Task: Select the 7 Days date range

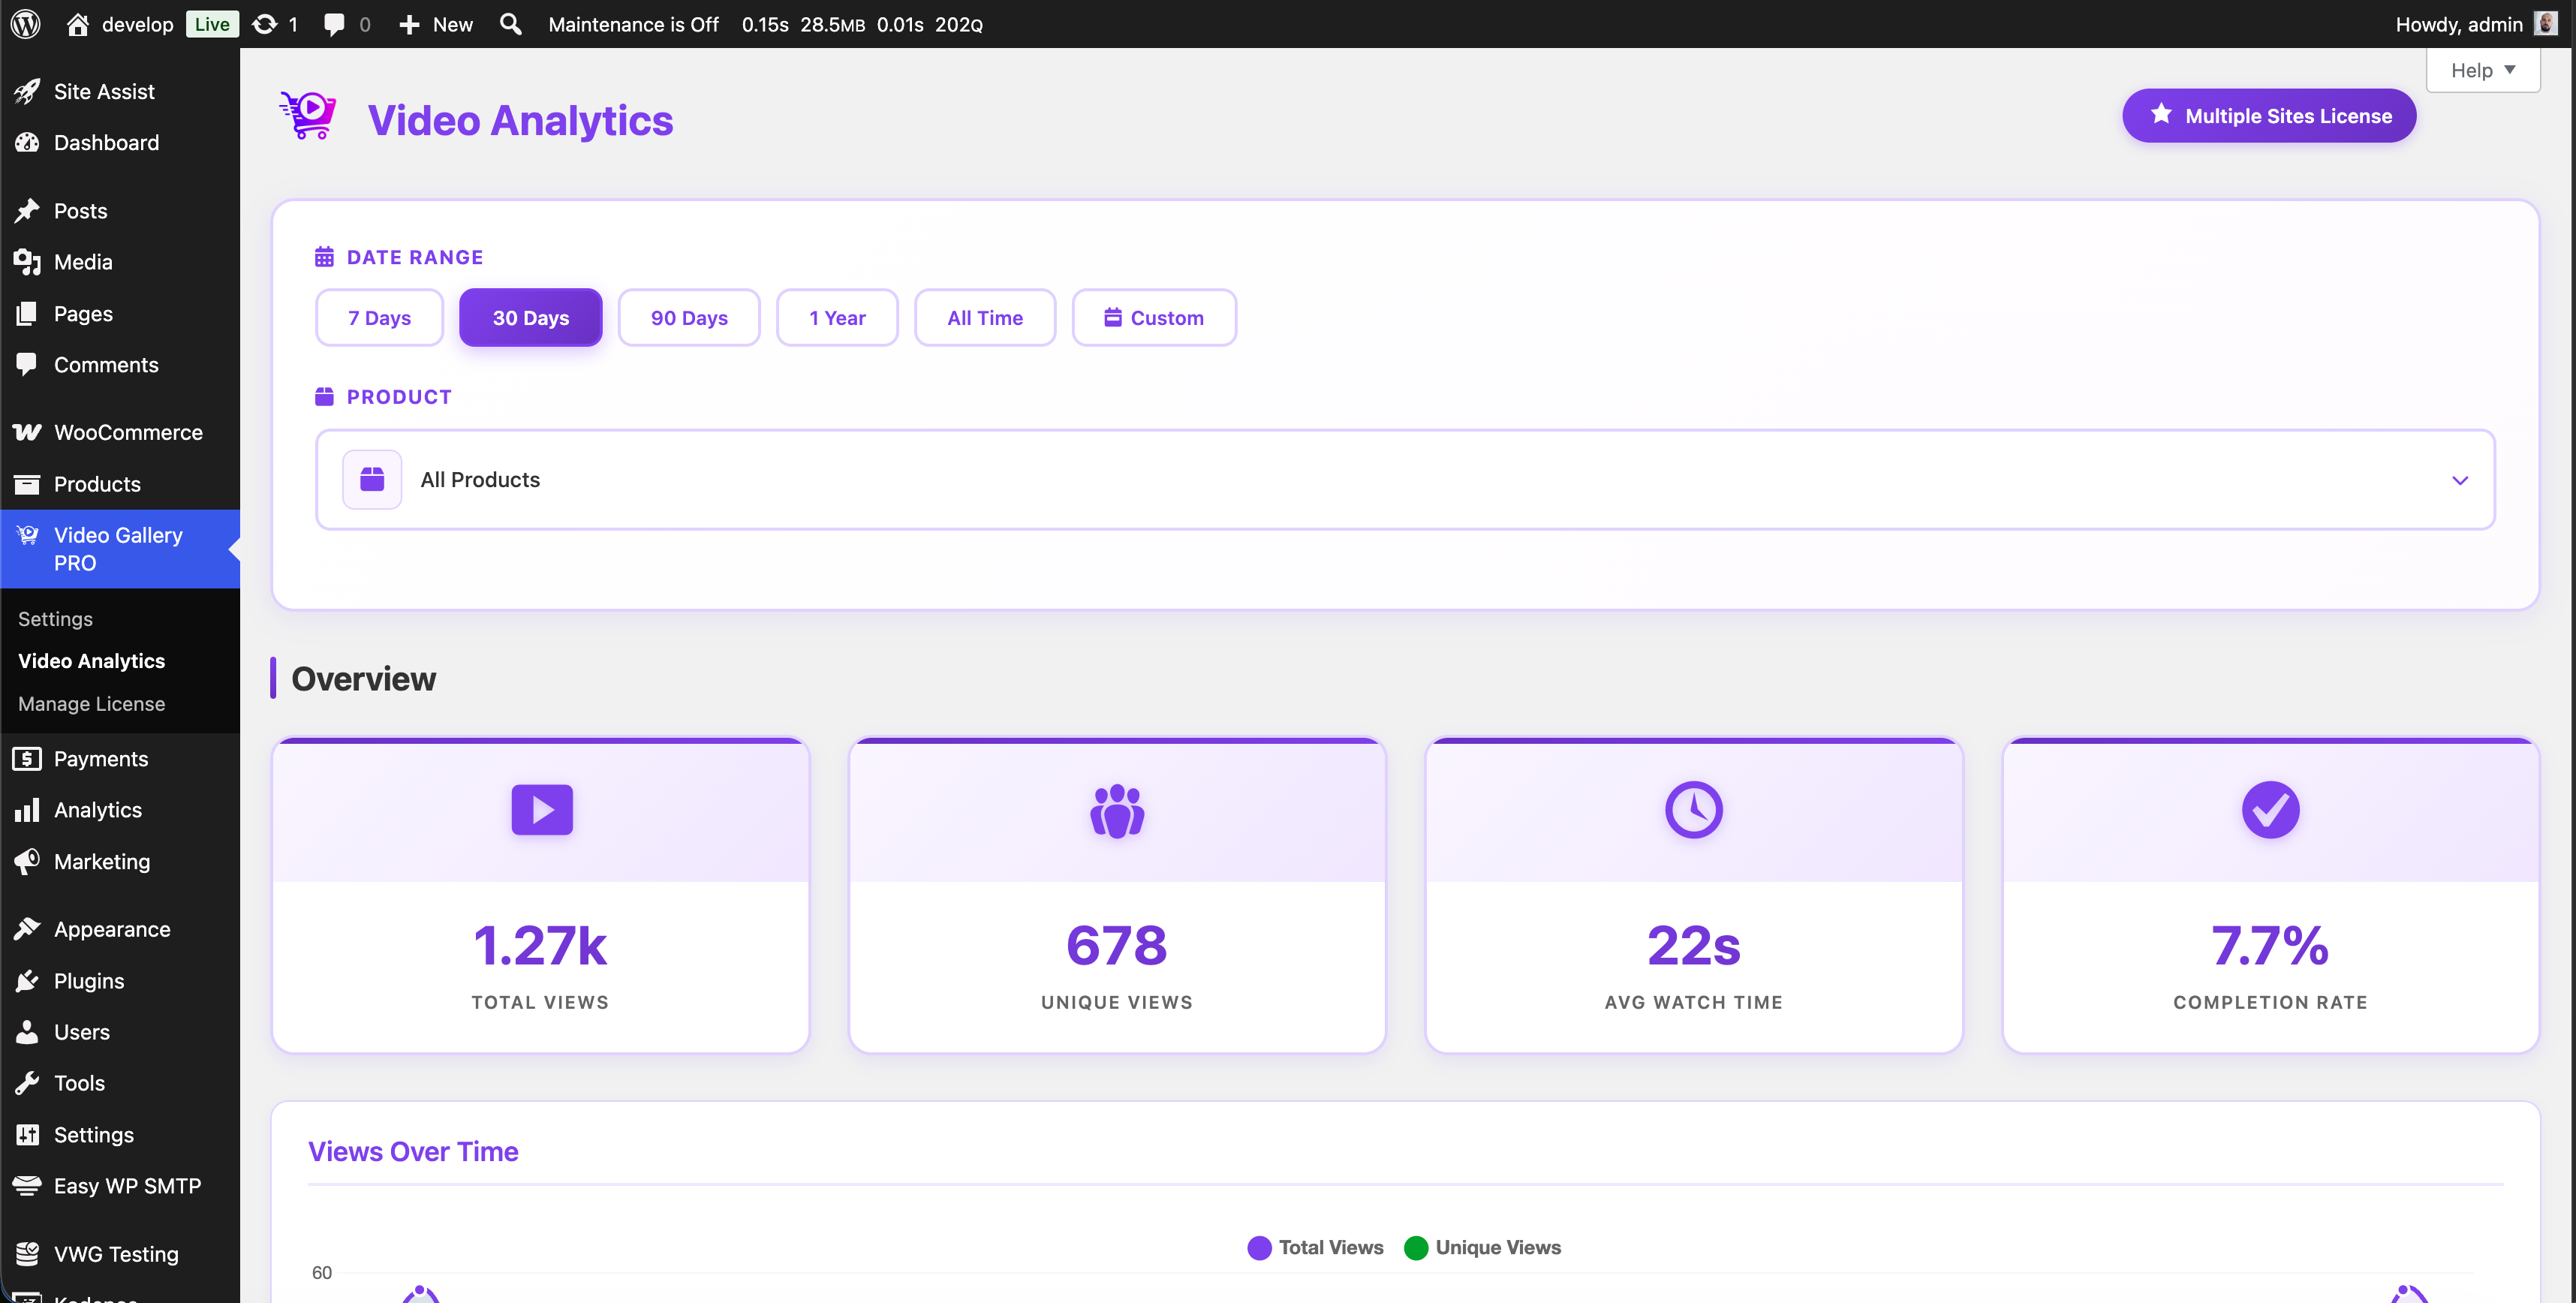Action: [x=379, y=317]
